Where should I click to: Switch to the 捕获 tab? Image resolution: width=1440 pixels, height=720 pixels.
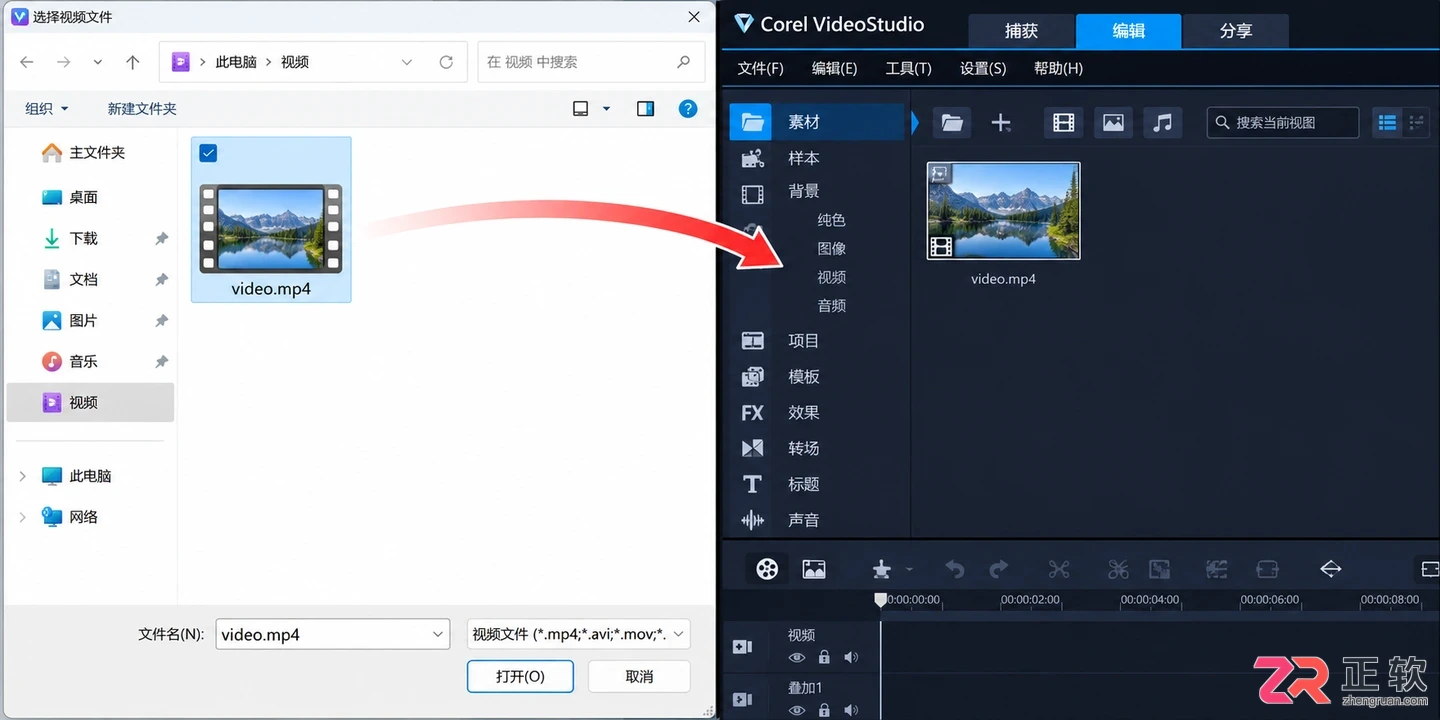tap(1021, 31)
